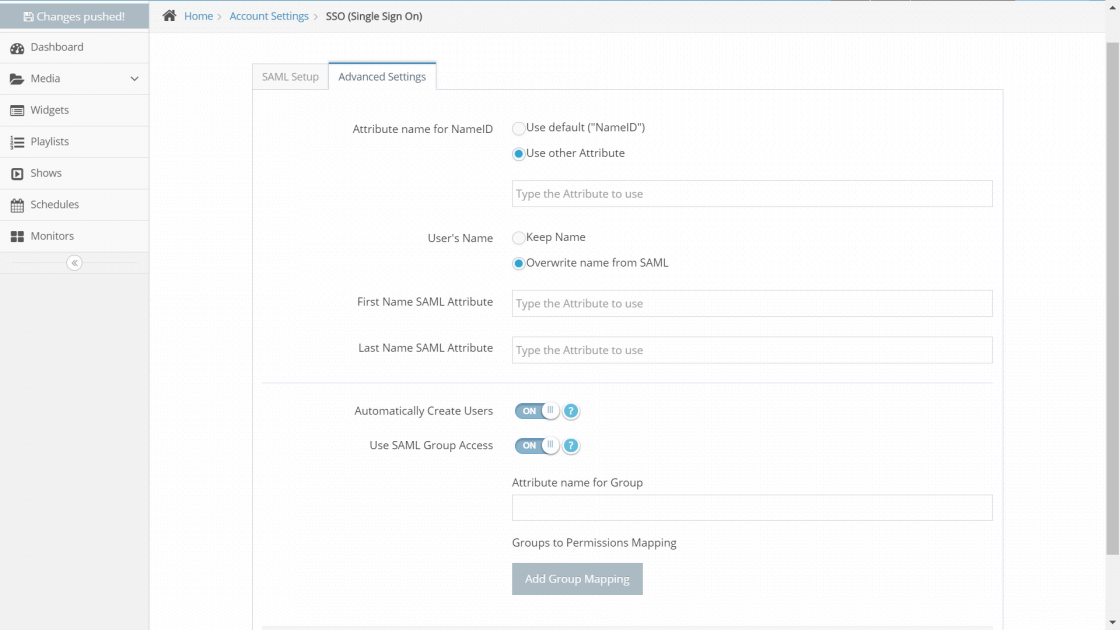Choose Keep Name radio button

pyautogui.click(x=518, y=237)
